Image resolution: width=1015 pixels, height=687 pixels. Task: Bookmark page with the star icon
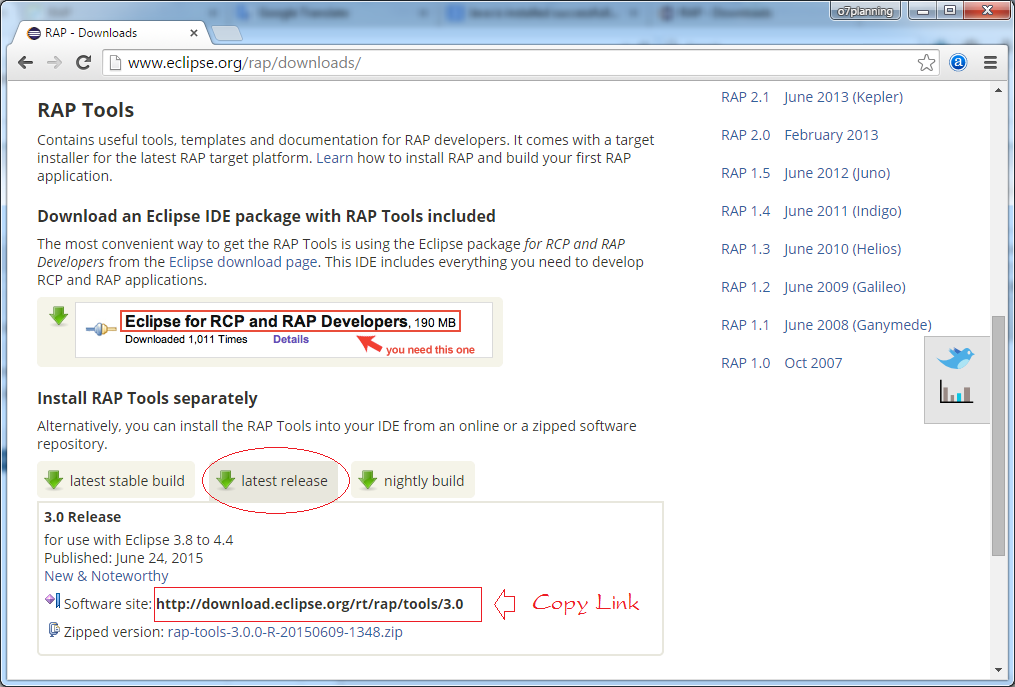pyautogui.click(x=926, y=63)
